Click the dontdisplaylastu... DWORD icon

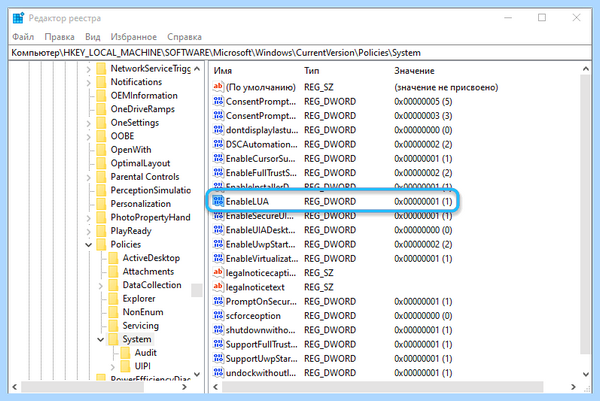pyautogui.click(x=218, y=130)
